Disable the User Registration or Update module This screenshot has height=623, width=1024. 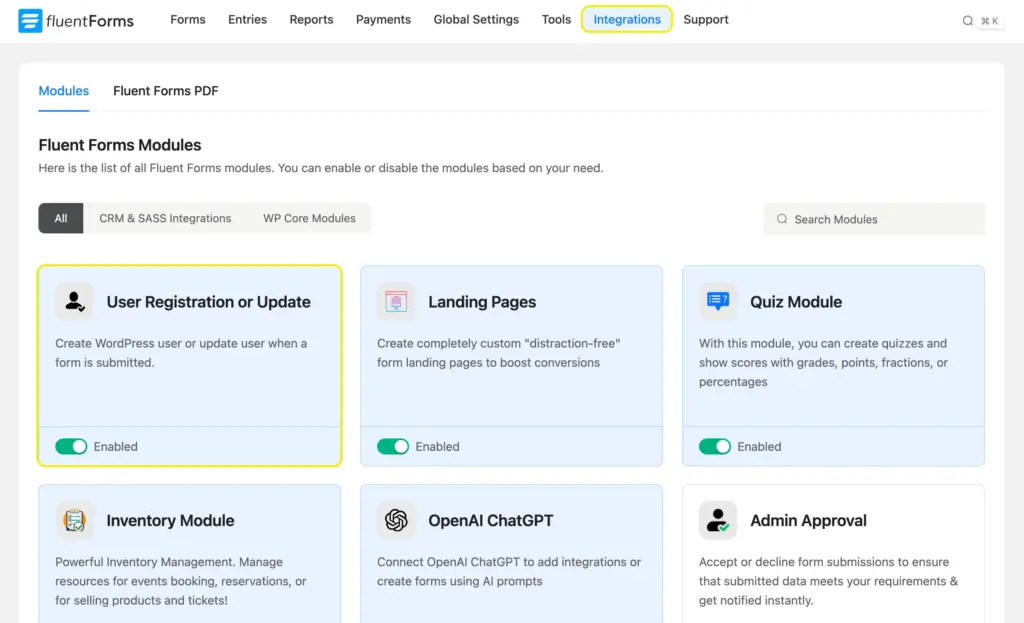71,446
